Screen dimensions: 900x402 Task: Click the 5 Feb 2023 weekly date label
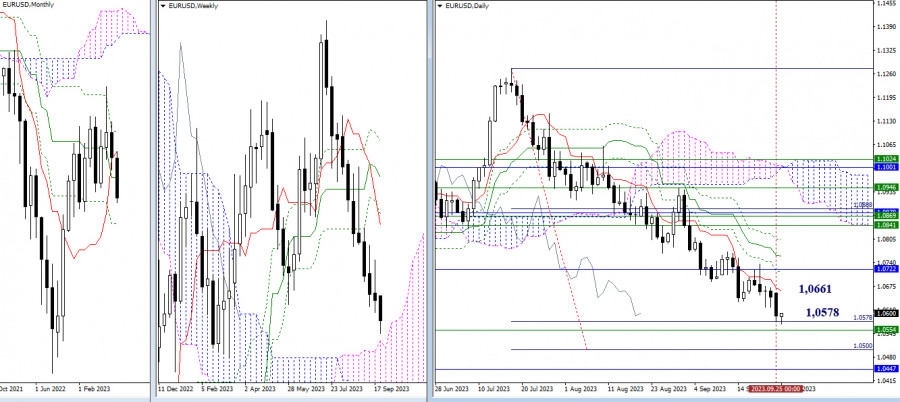pyautogui.click(x=219, y=389)
